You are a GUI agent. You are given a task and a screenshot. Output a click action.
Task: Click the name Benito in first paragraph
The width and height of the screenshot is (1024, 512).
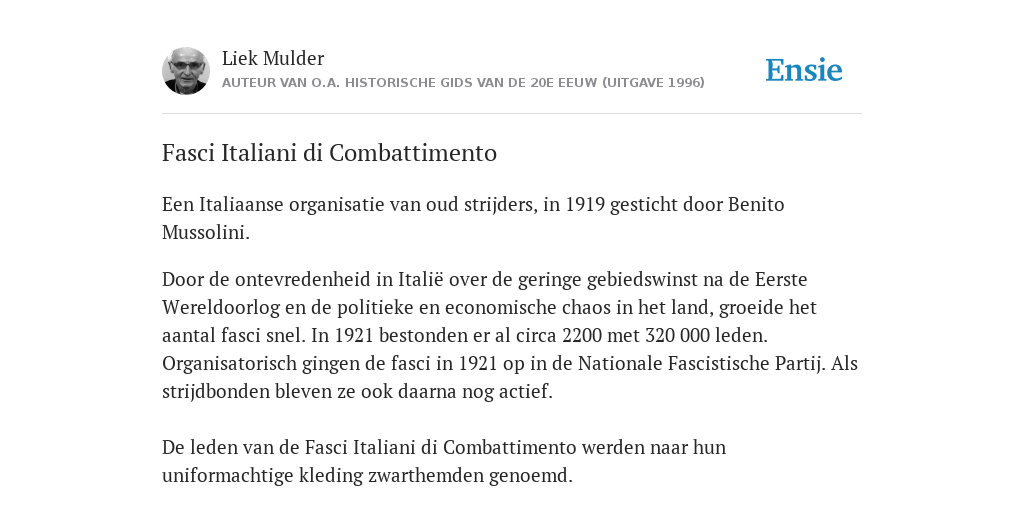coord(756,204)
